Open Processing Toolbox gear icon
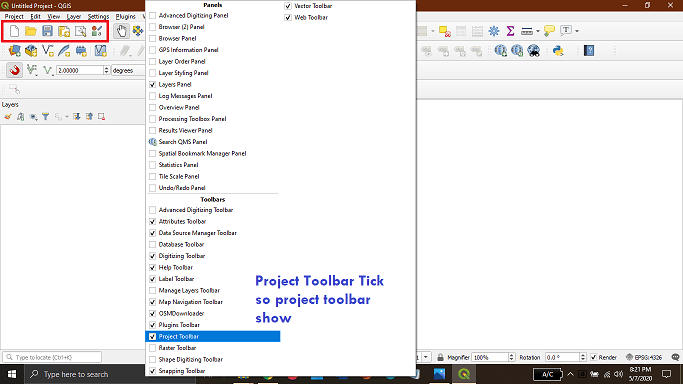The image size is (683, 384). coord(494,31)
